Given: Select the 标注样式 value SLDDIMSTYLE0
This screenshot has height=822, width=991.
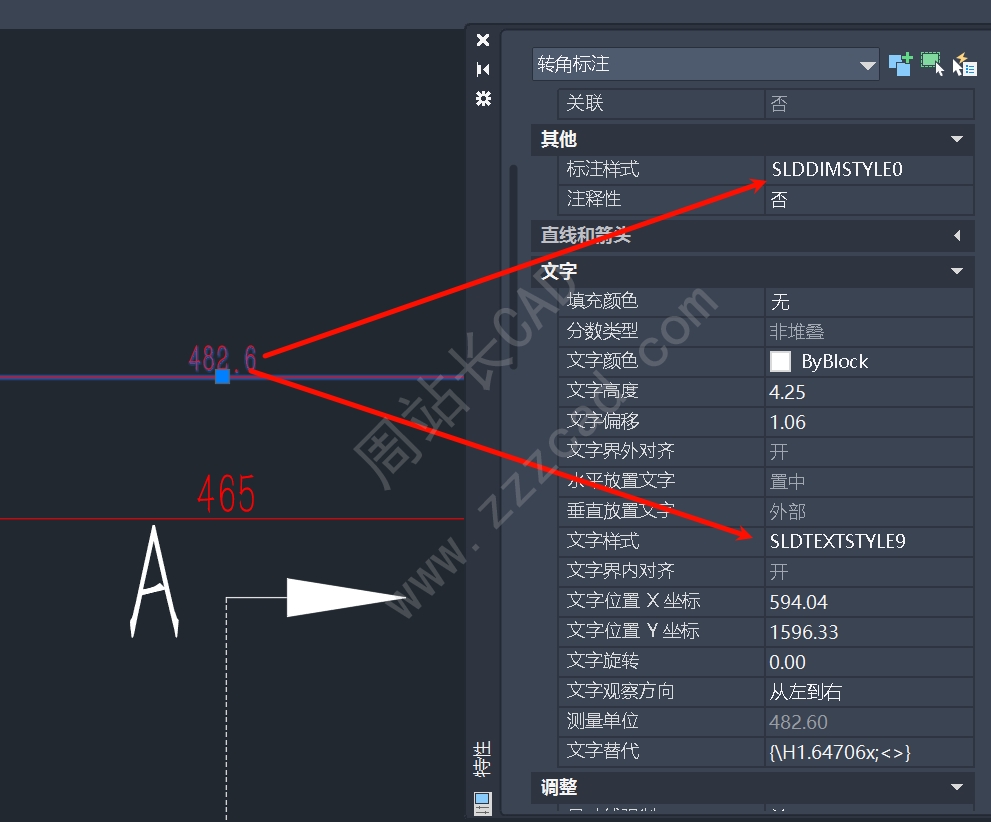Looking at the screenshot, I should 868,170.
